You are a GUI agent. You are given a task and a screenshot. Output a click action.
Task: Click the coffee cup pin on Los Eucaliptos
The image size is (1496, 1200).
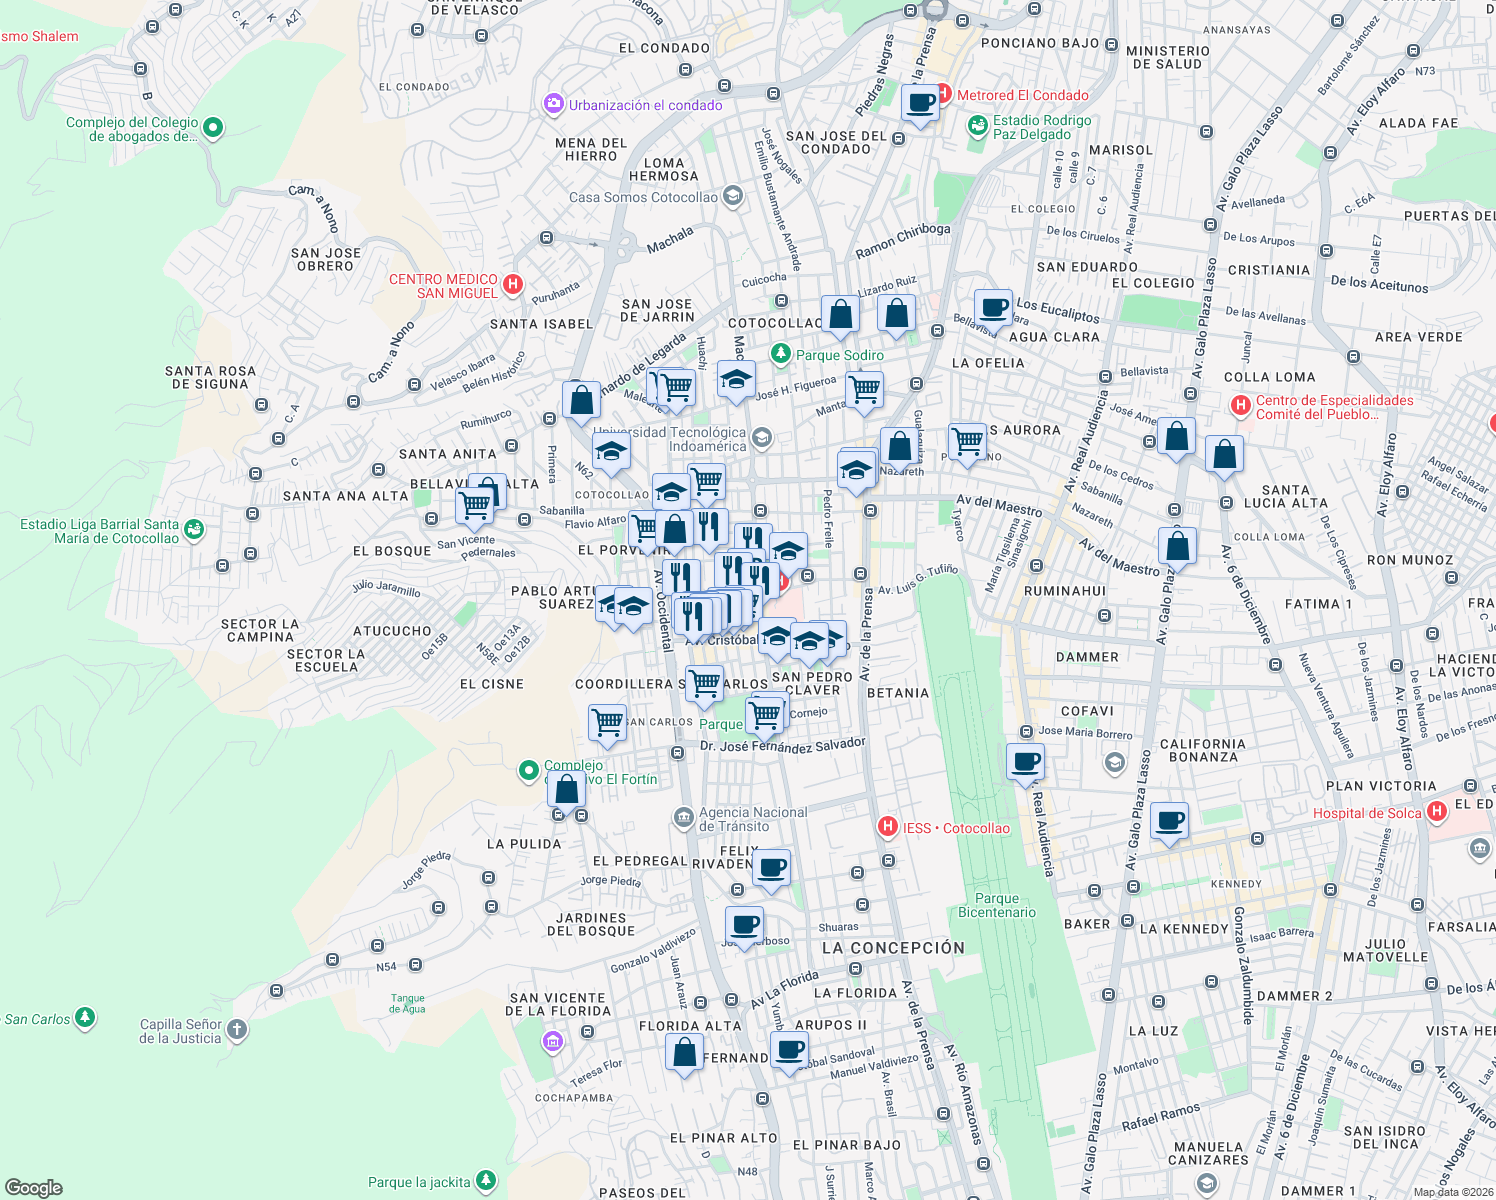point(993,310)
